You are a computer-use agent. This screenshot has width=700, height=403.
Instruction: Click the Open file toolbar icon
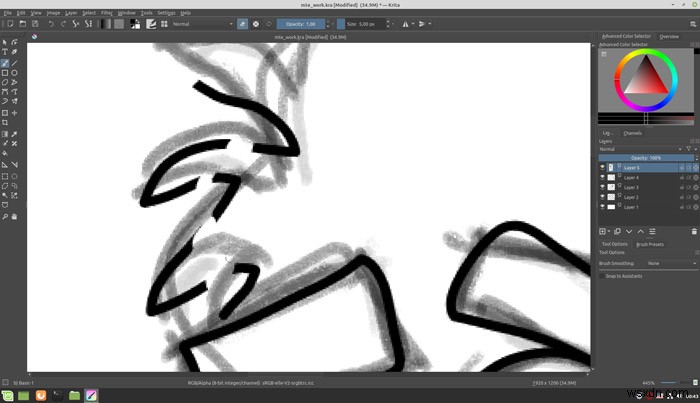[22, 24]
